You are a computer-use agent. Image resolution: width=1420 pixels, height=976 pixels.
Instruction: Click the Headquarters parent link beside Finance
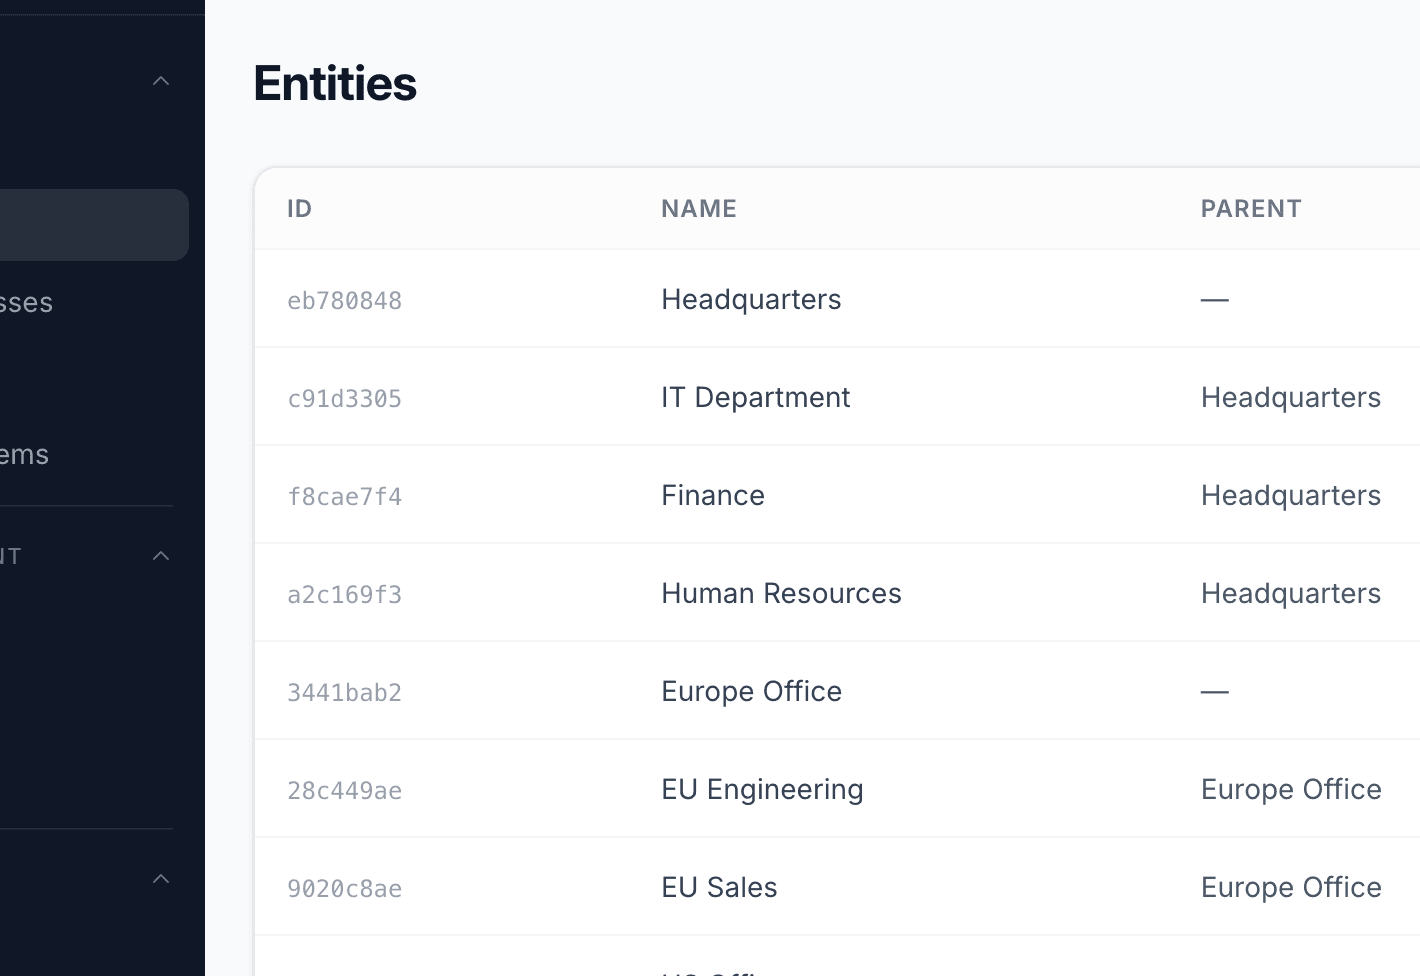pyautogui.click(x=1290, y=494)
